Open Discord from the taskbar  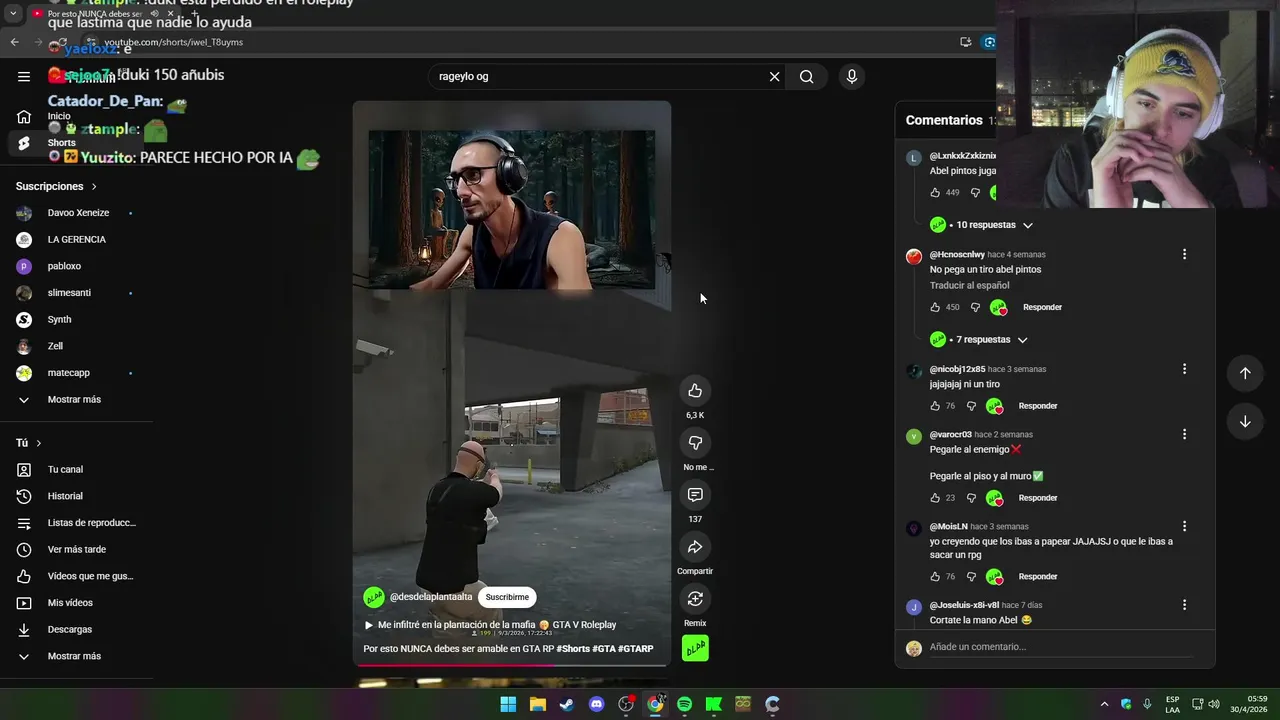coord(597,704)
